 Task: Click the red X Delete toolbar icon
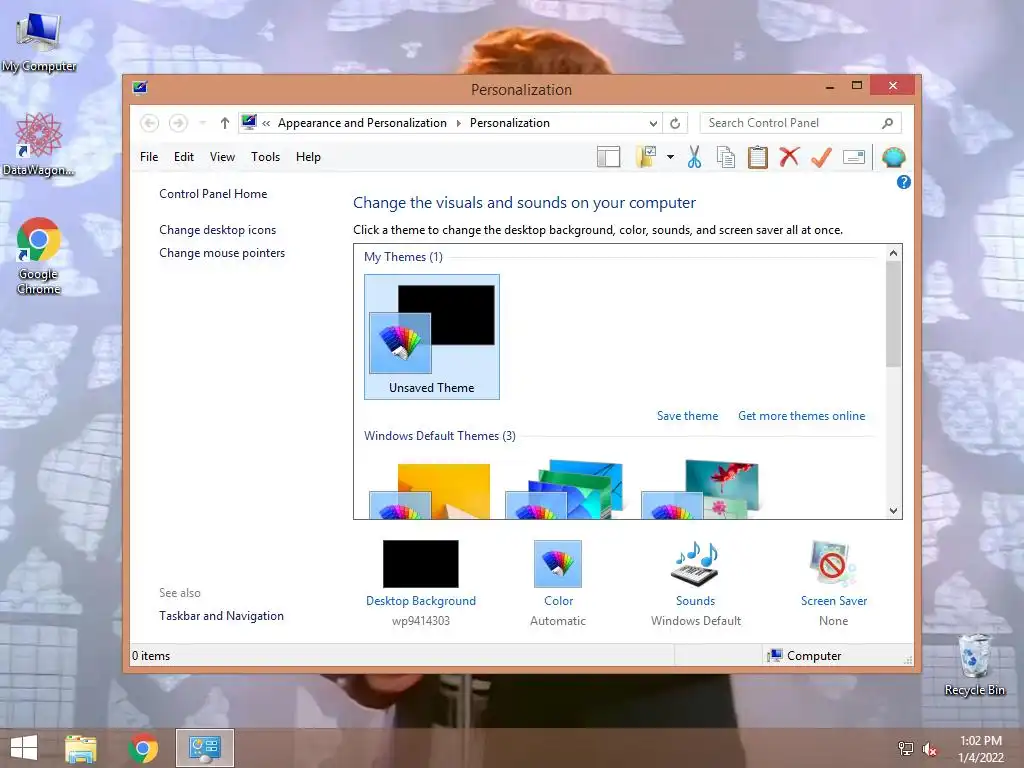tap(789, 157)
